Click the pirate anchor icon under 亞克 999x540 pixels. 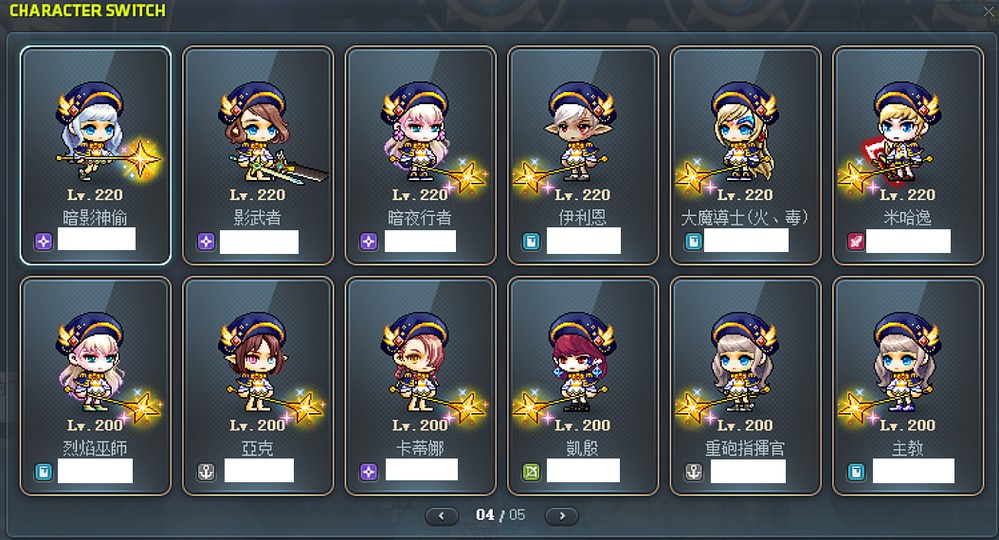click(x=206, y=472)
